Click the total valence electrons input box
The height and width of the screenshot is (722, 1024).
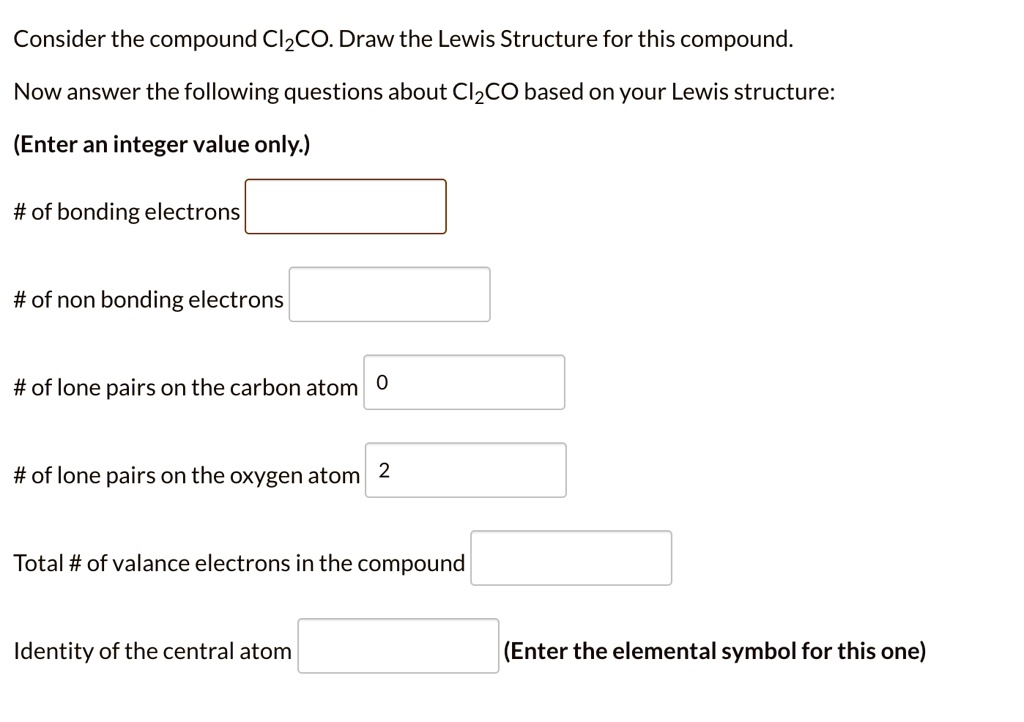pos(571,558)
